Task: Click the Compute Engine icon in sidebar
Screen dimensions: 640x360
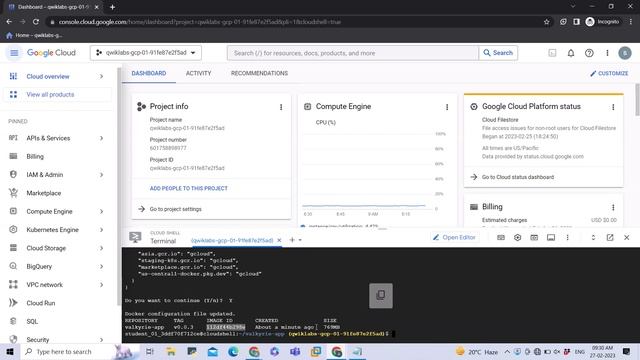Action: pyautogui.click(x=13, y=211)
